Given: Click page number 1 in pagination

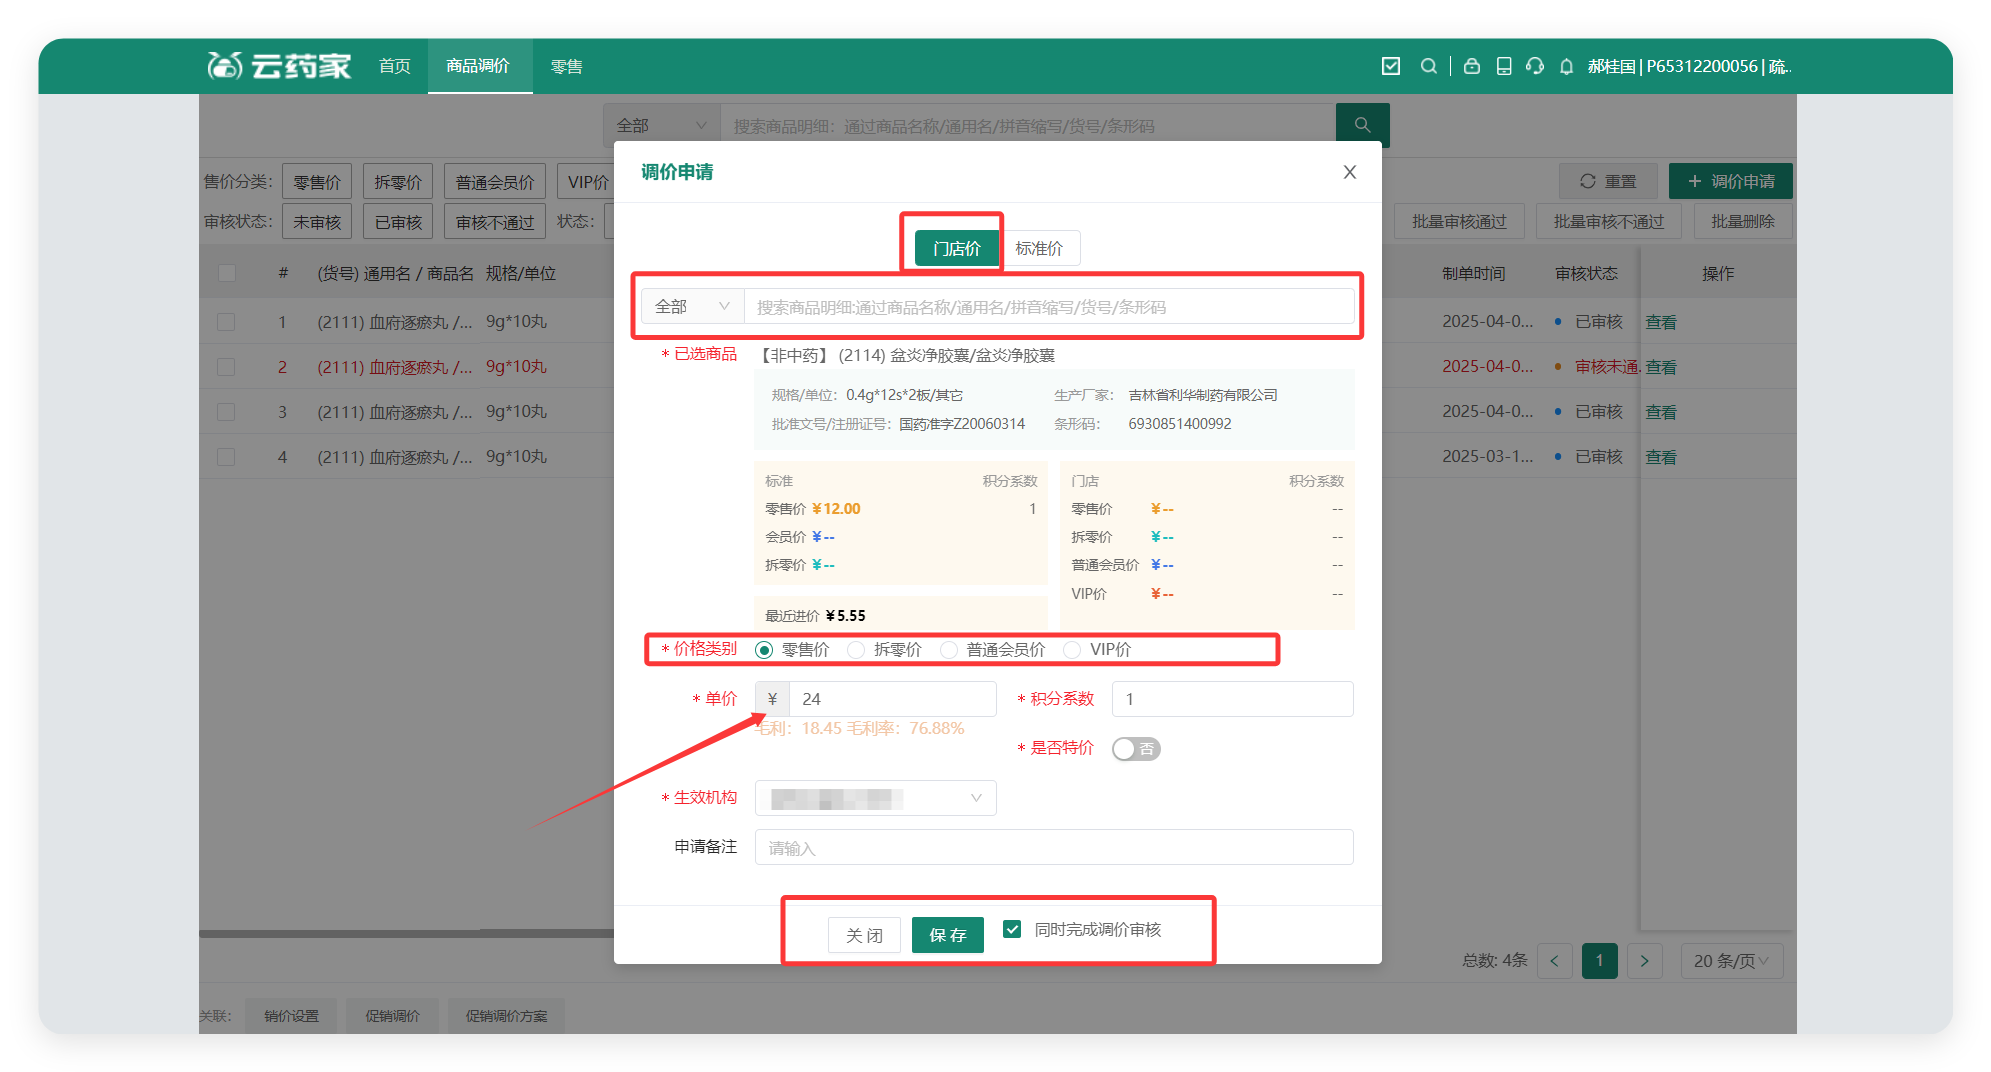Looking at the screenshot, I should click(1599, 960).
